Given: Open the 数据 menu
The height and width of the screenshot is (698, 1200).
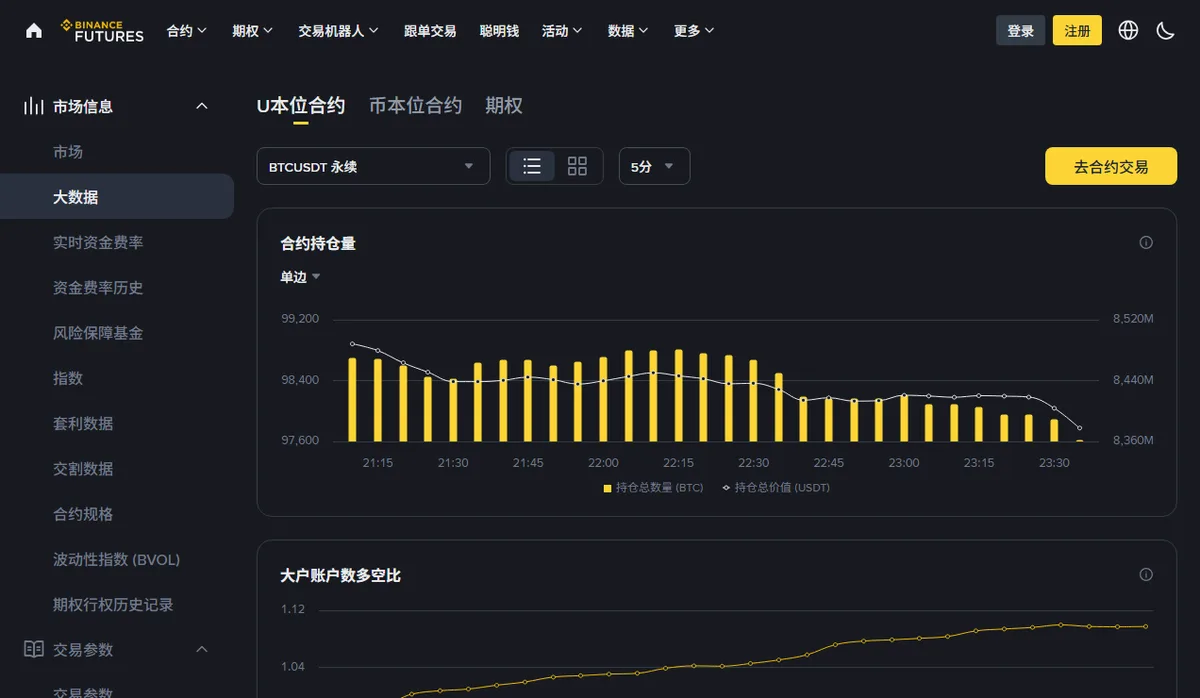Looking at the screenshot, I should coord(628,31).
